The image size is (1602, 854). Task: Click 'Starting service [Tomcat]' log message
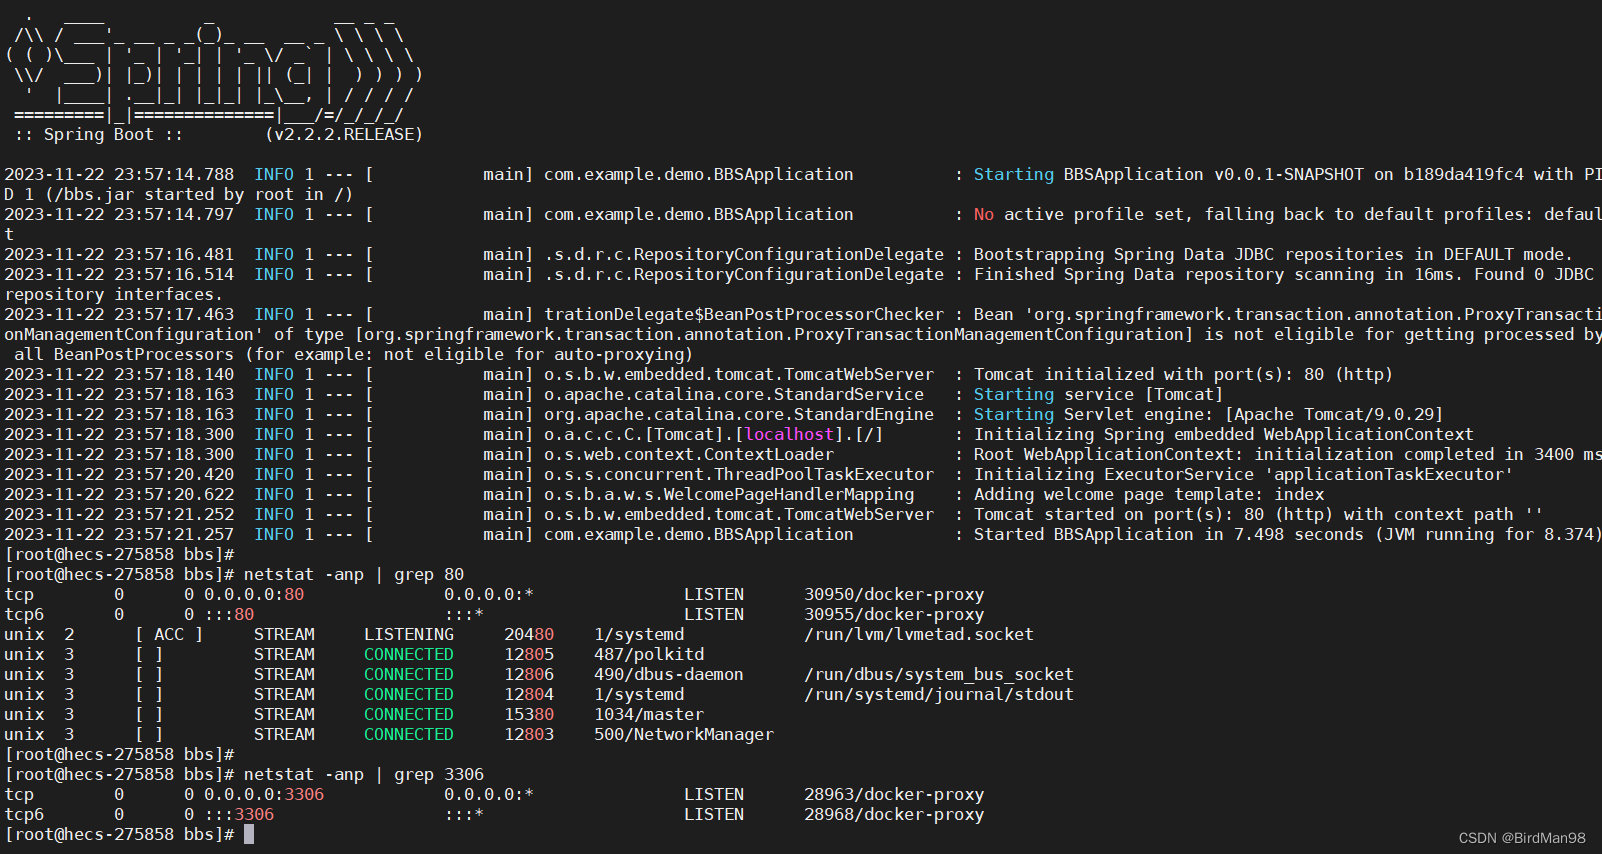coord(1099,394)
